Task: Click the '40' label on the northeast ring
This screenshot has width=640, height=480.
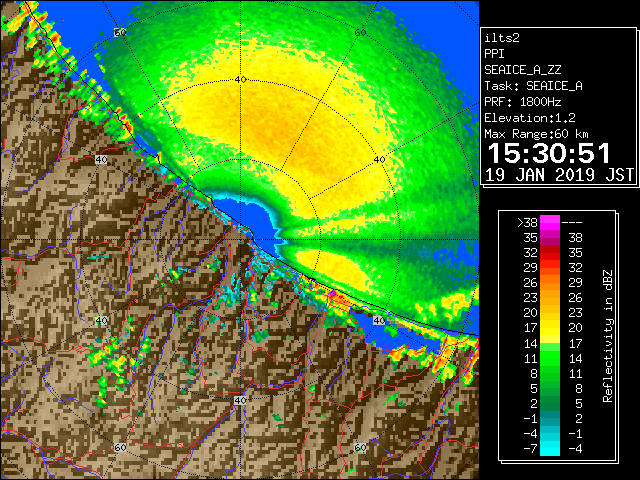Action: tap(380, 159)
